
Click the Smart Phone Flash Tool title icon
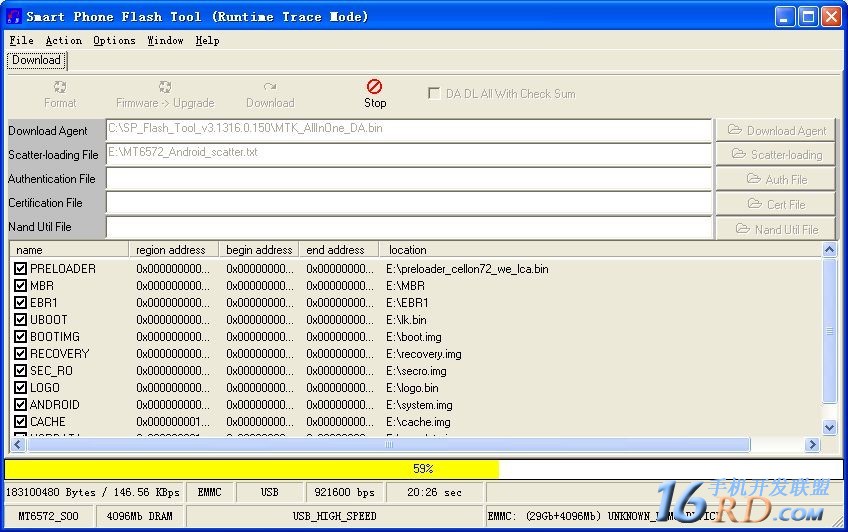click(x=14, y=16)
